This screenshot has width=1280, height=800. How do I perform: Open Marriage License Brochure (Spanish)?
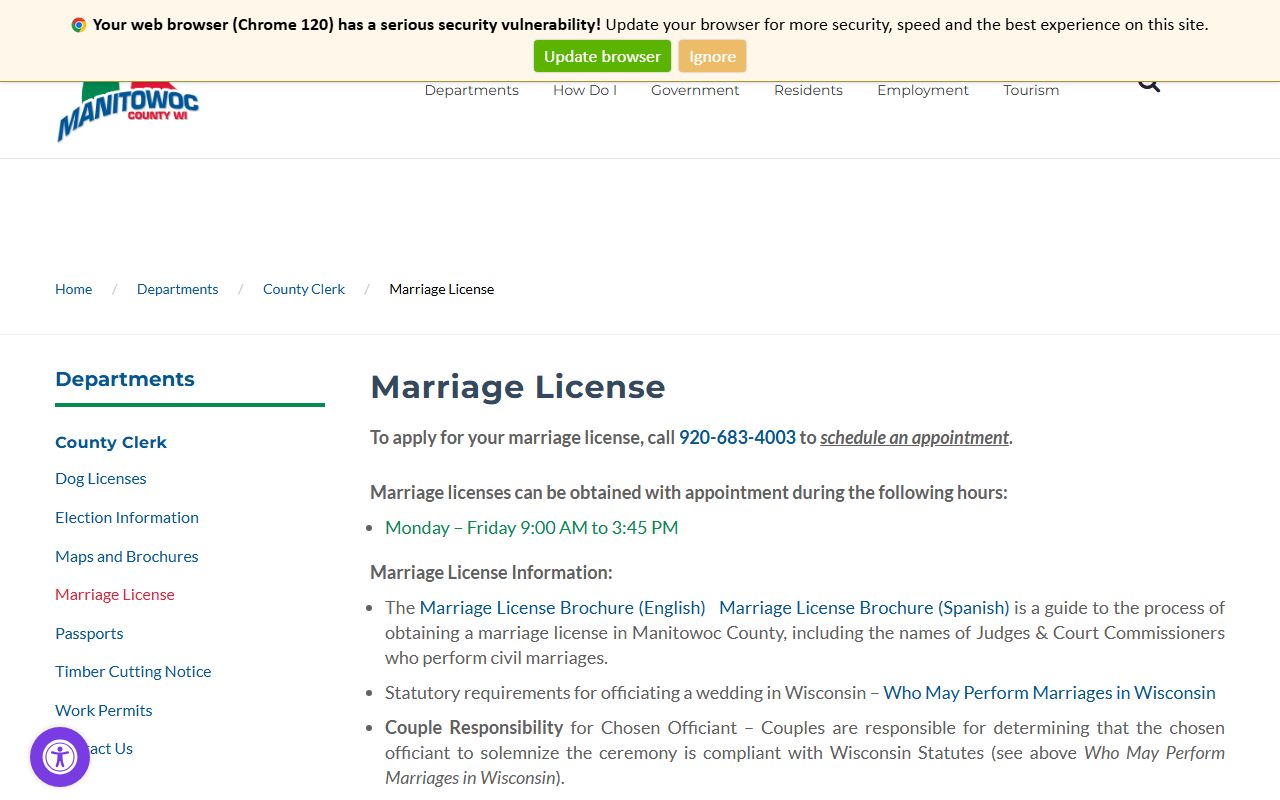(x=864, y=608)
